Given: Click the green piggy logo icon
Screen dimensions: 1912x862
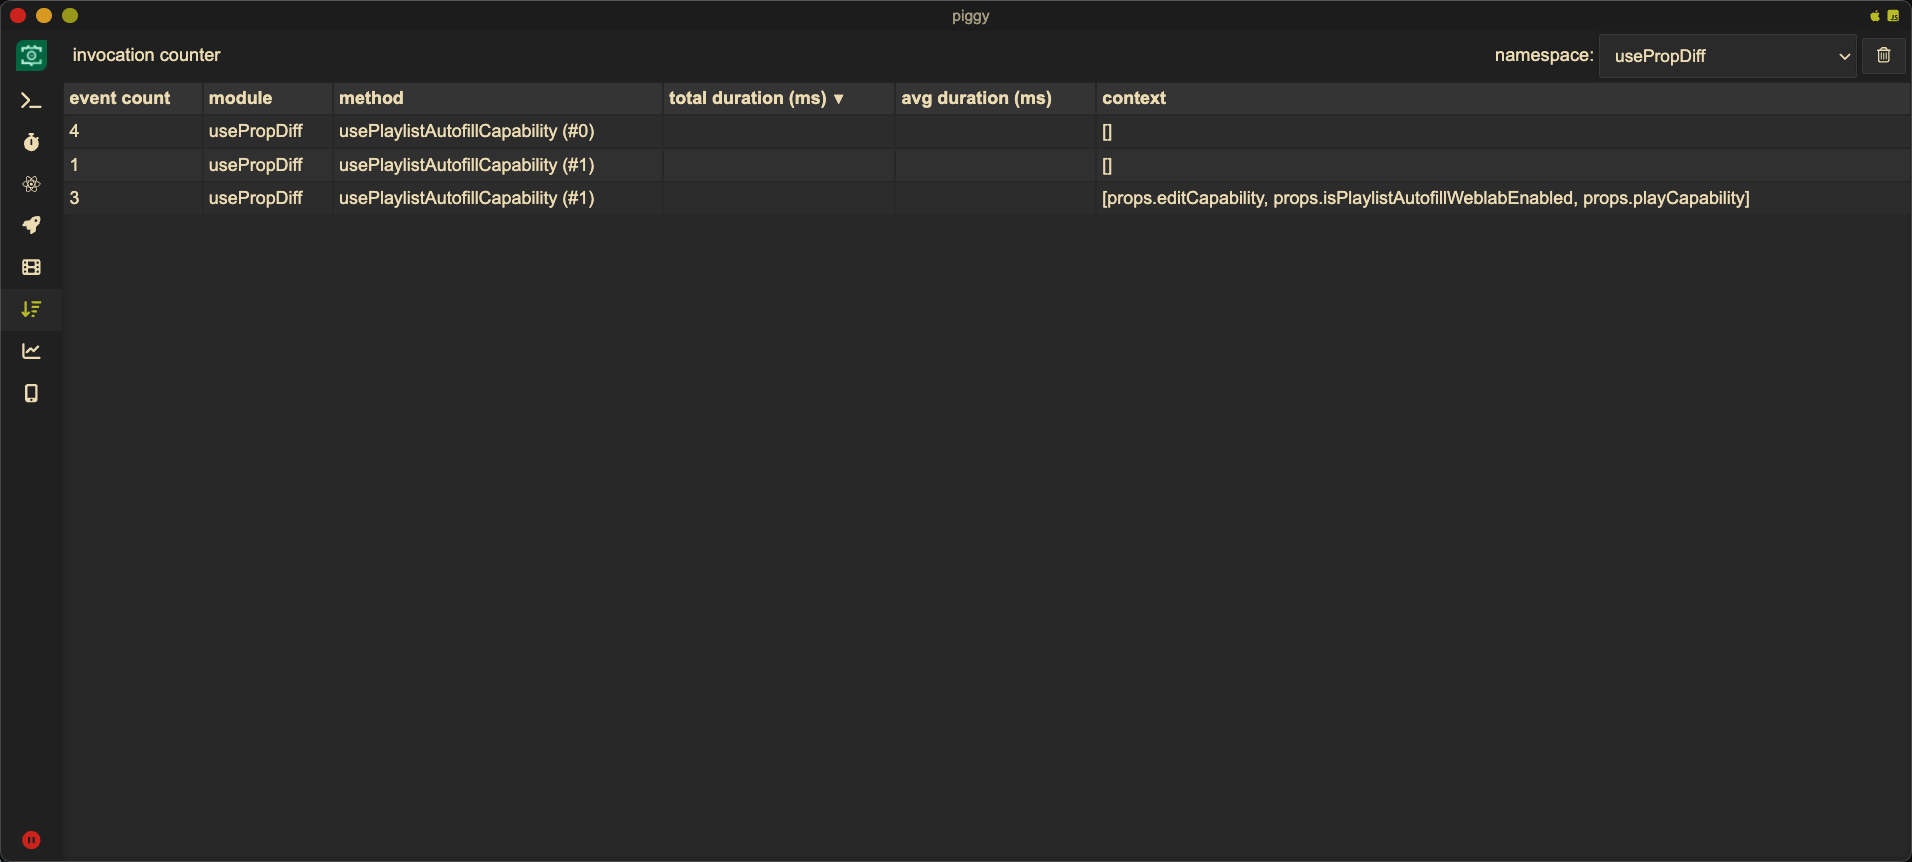Looking at the screenshot, I should 31,56.
